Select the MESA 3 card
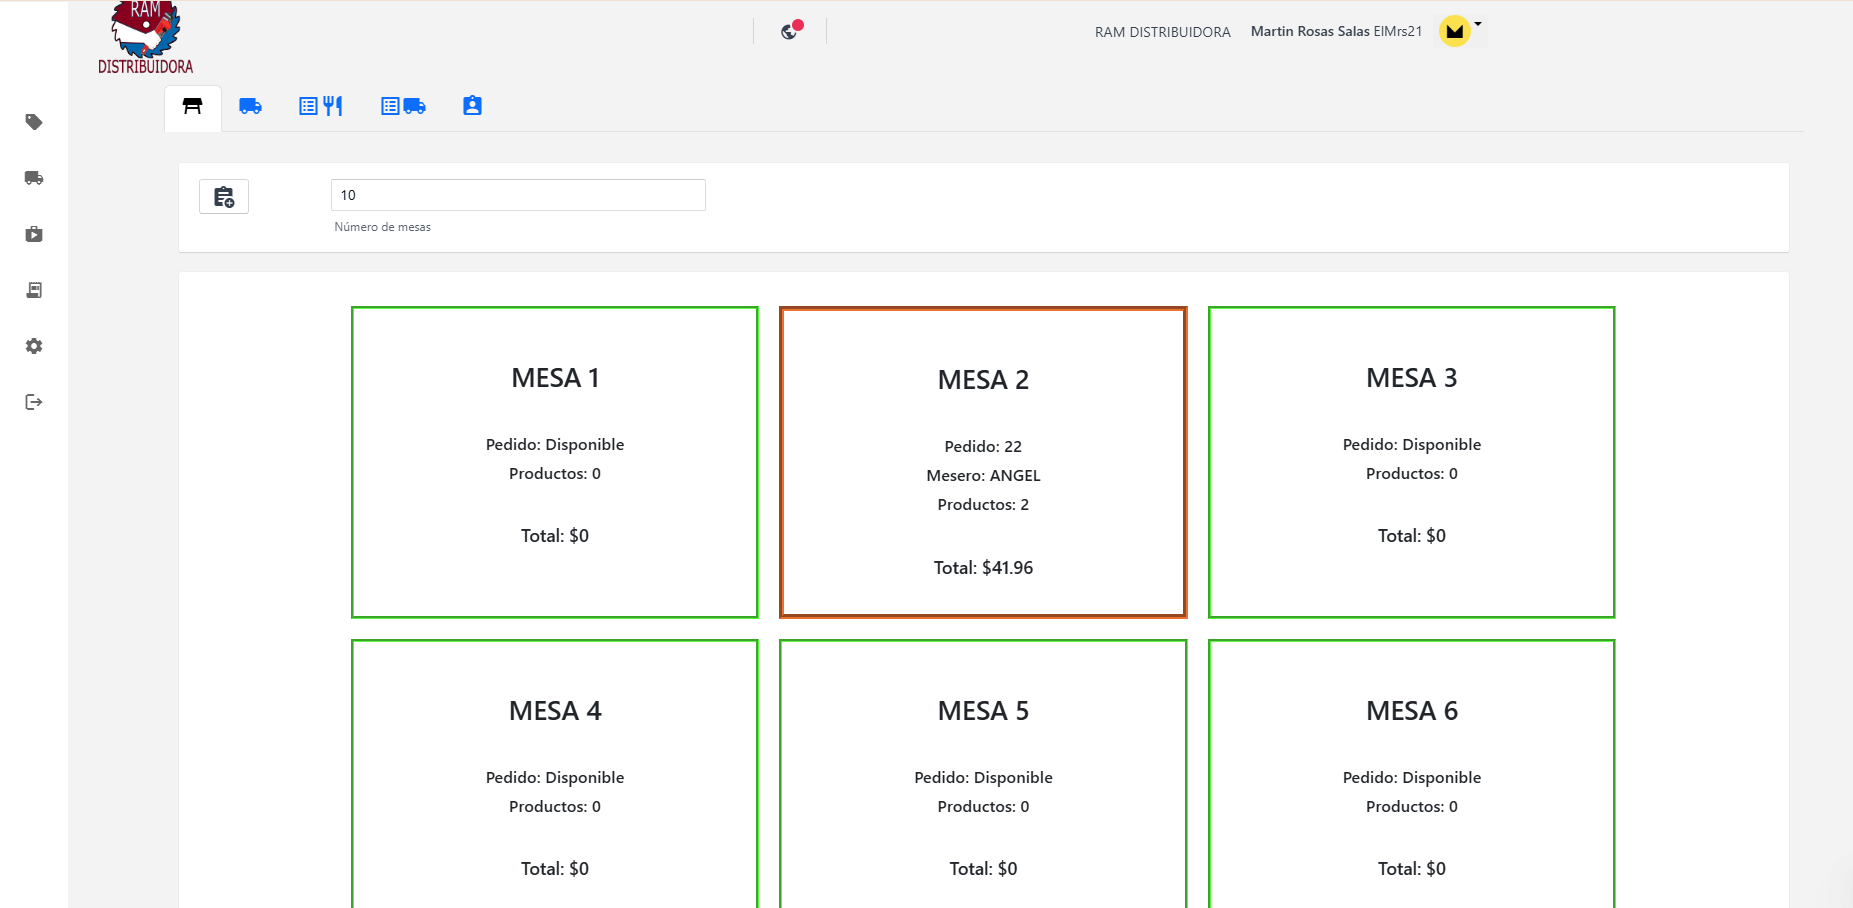Screen dimensions: 1853x908 (1412, 462)
